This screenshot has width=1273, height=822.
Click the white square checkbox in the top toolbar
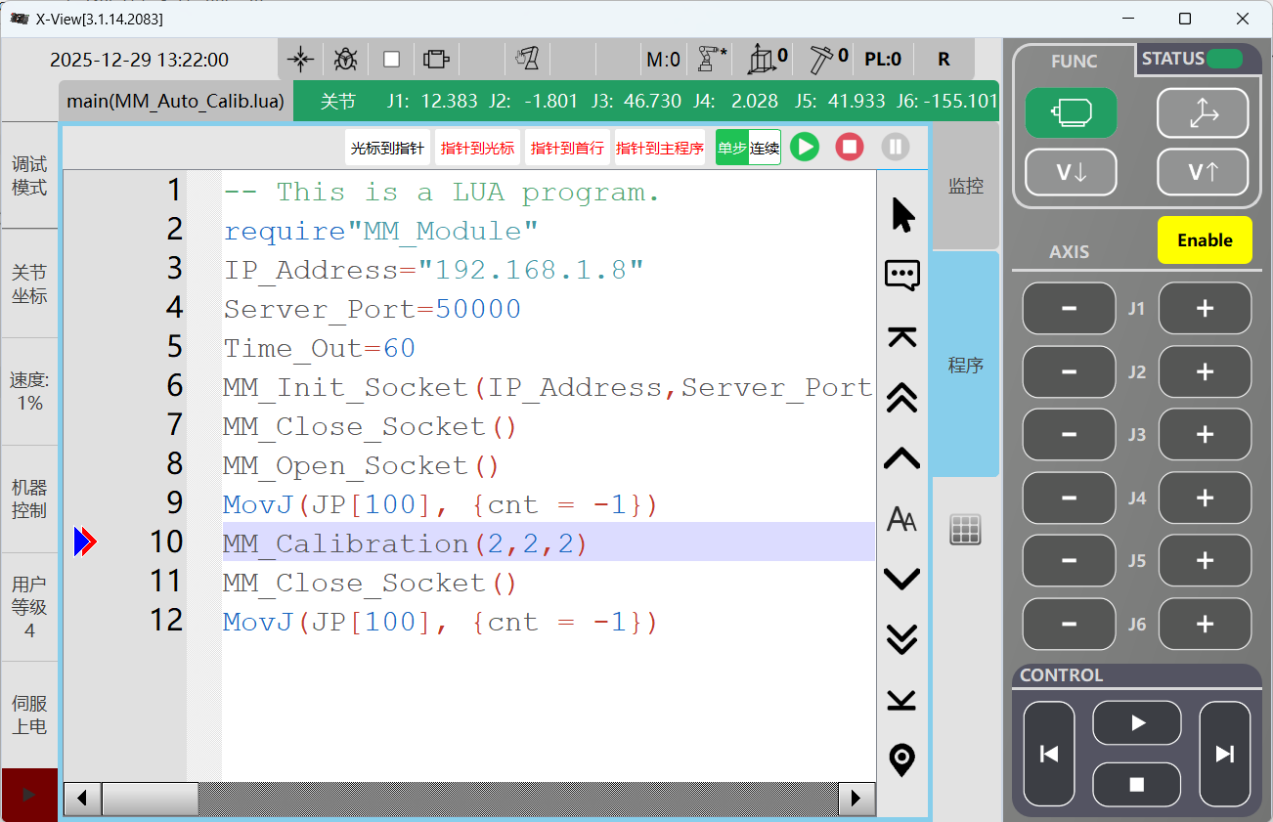[391, 58]
